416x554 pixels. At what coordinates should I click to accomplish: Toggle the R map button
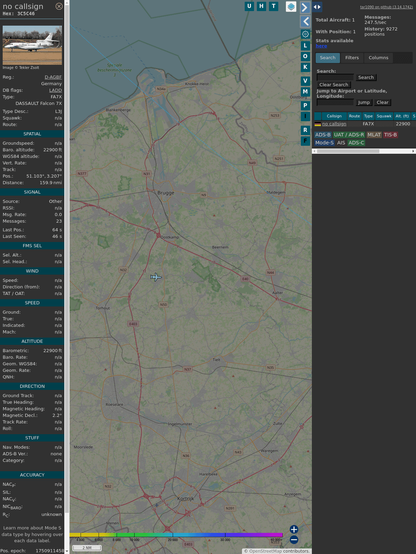[305, 130]
